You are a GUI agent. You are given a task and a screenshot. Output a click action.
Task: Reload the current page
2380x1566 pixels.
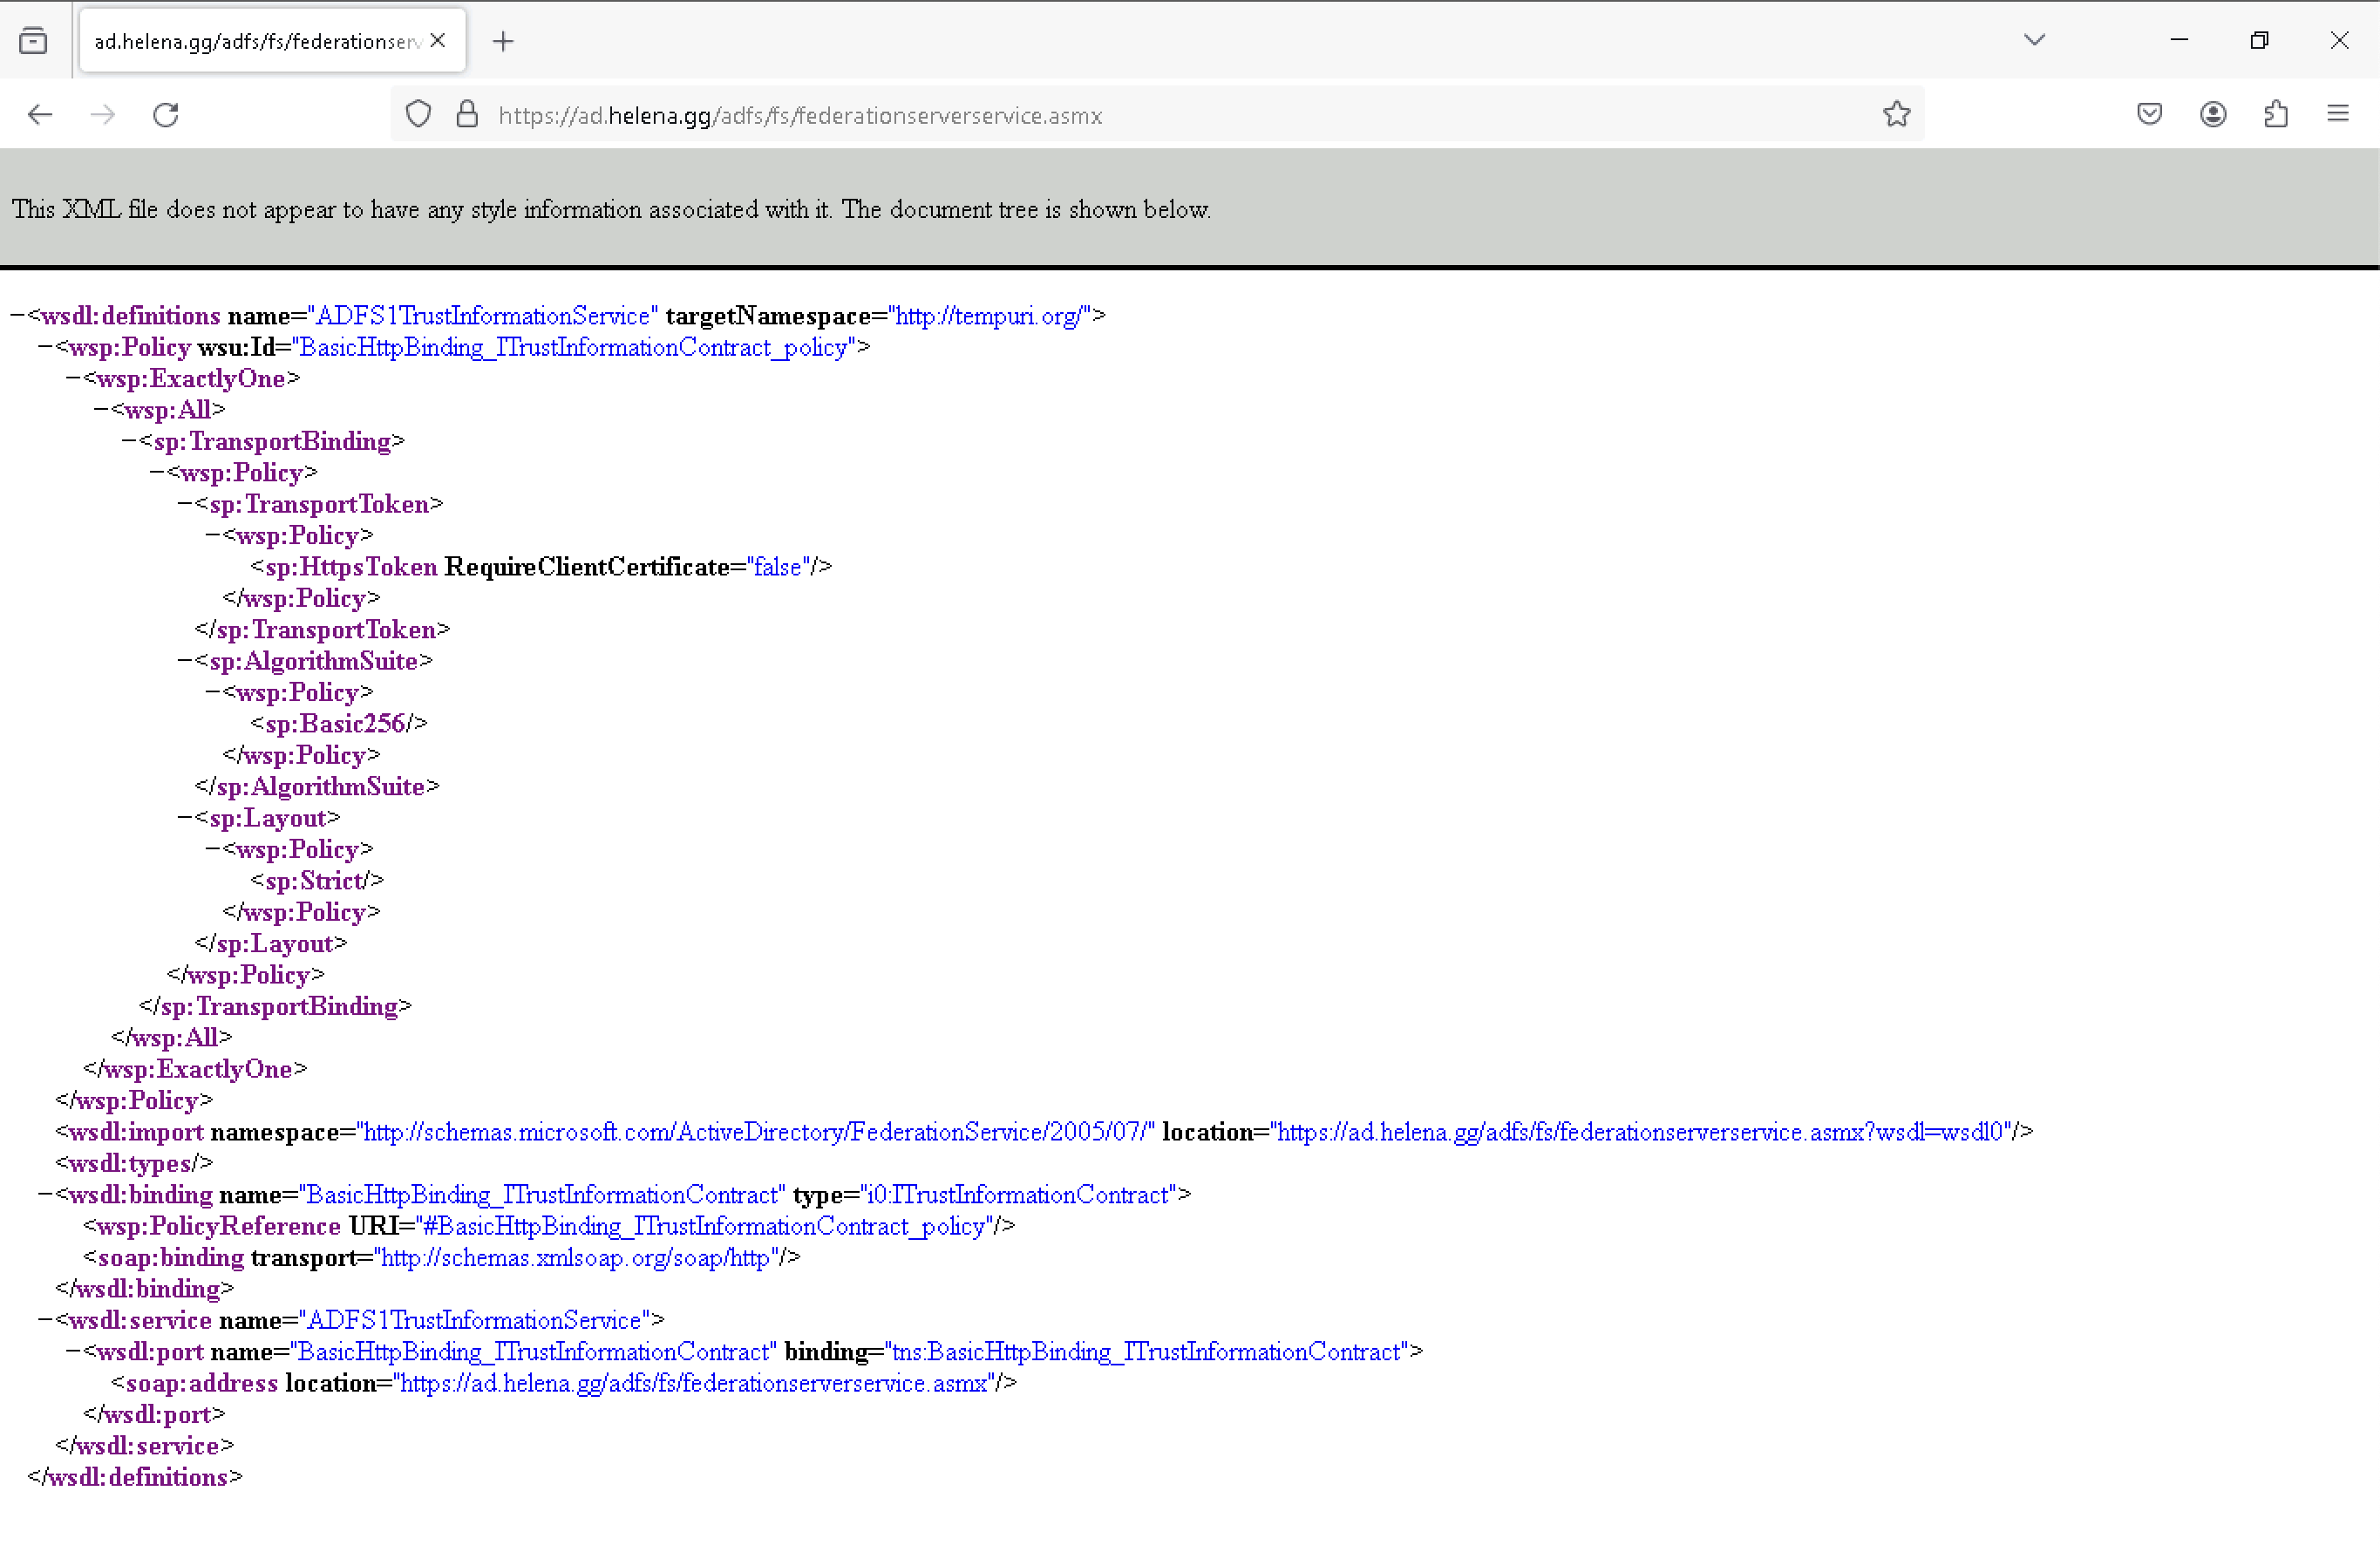pos(166,115)
